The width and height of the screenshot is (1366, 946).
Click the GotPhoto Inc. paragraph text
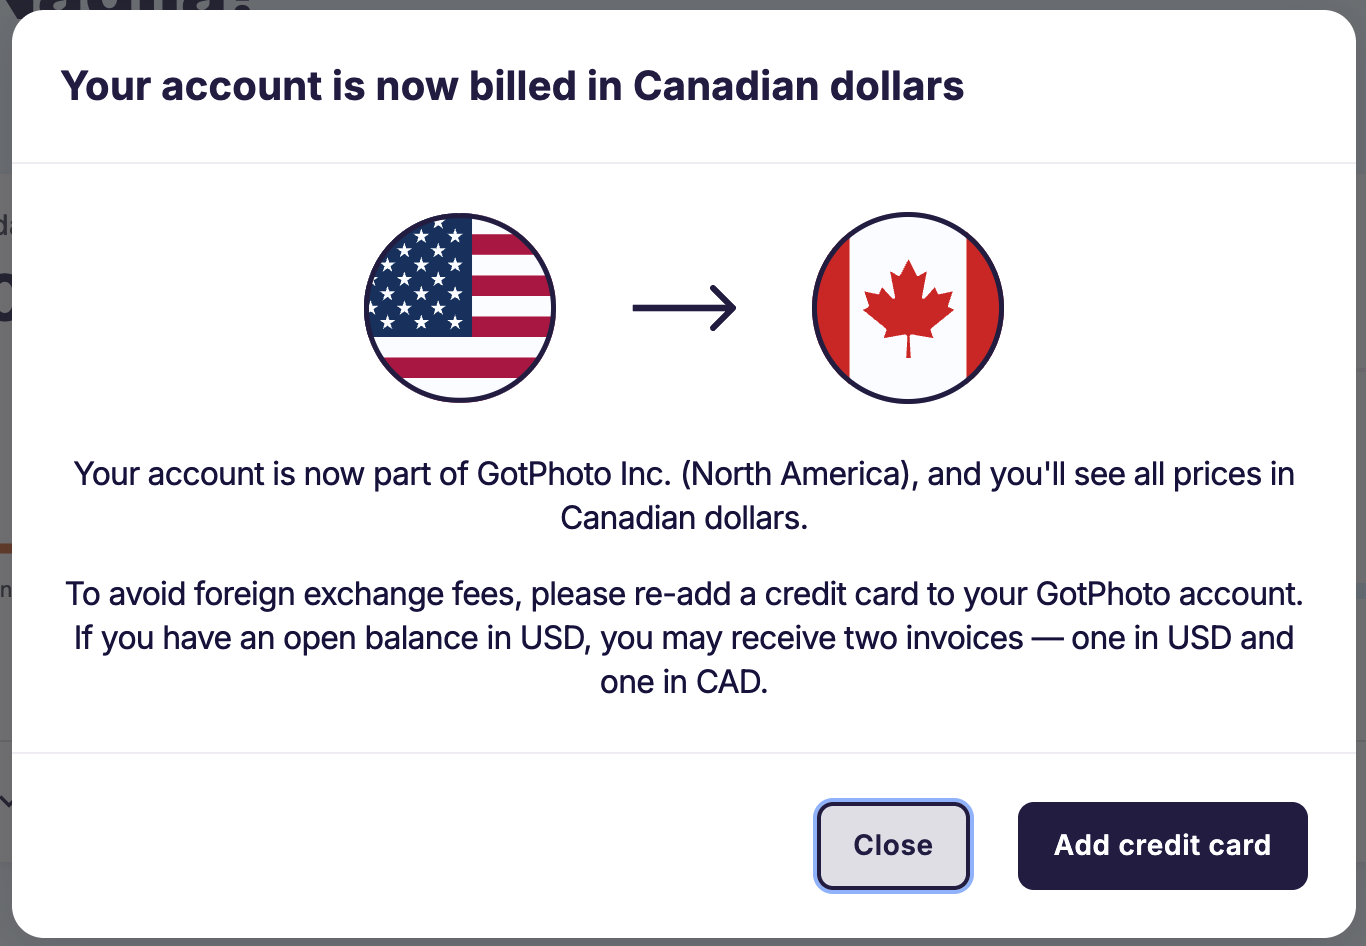tap(683, 474)
